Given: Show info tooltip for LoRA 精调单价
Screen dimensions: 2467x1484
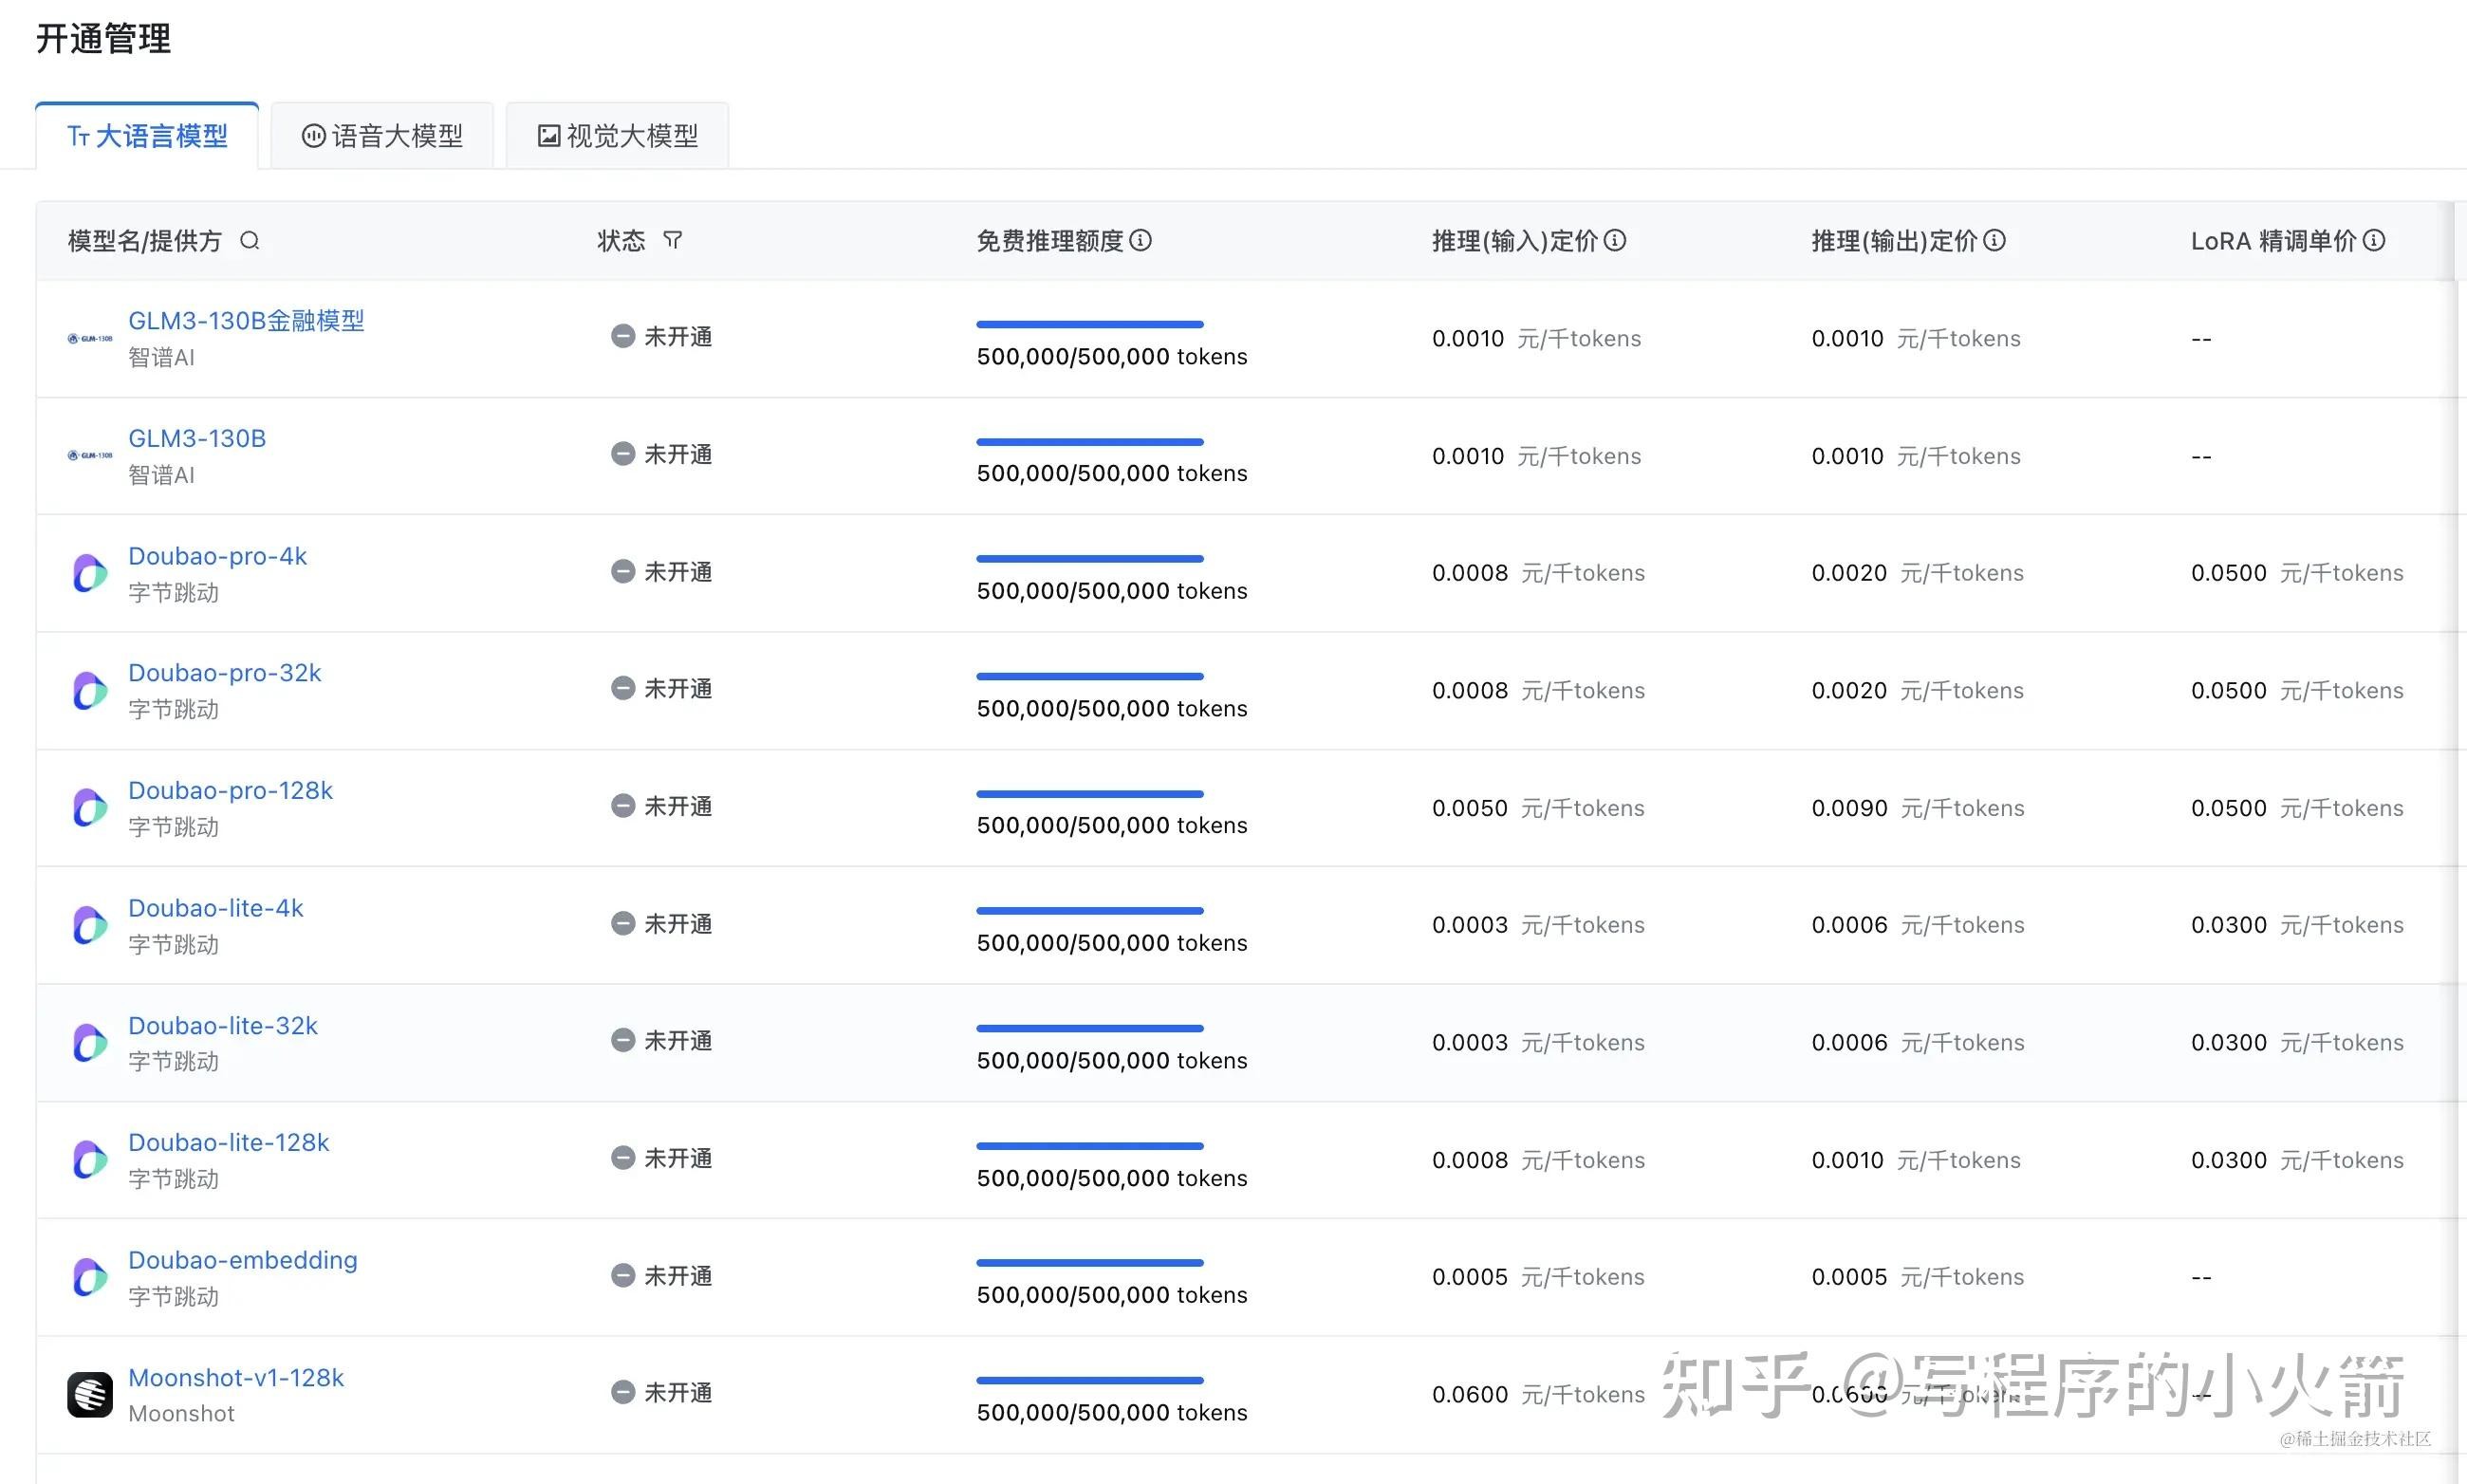Looking at the screenshot, I should pyautogui.click(x=2374, y=240).
